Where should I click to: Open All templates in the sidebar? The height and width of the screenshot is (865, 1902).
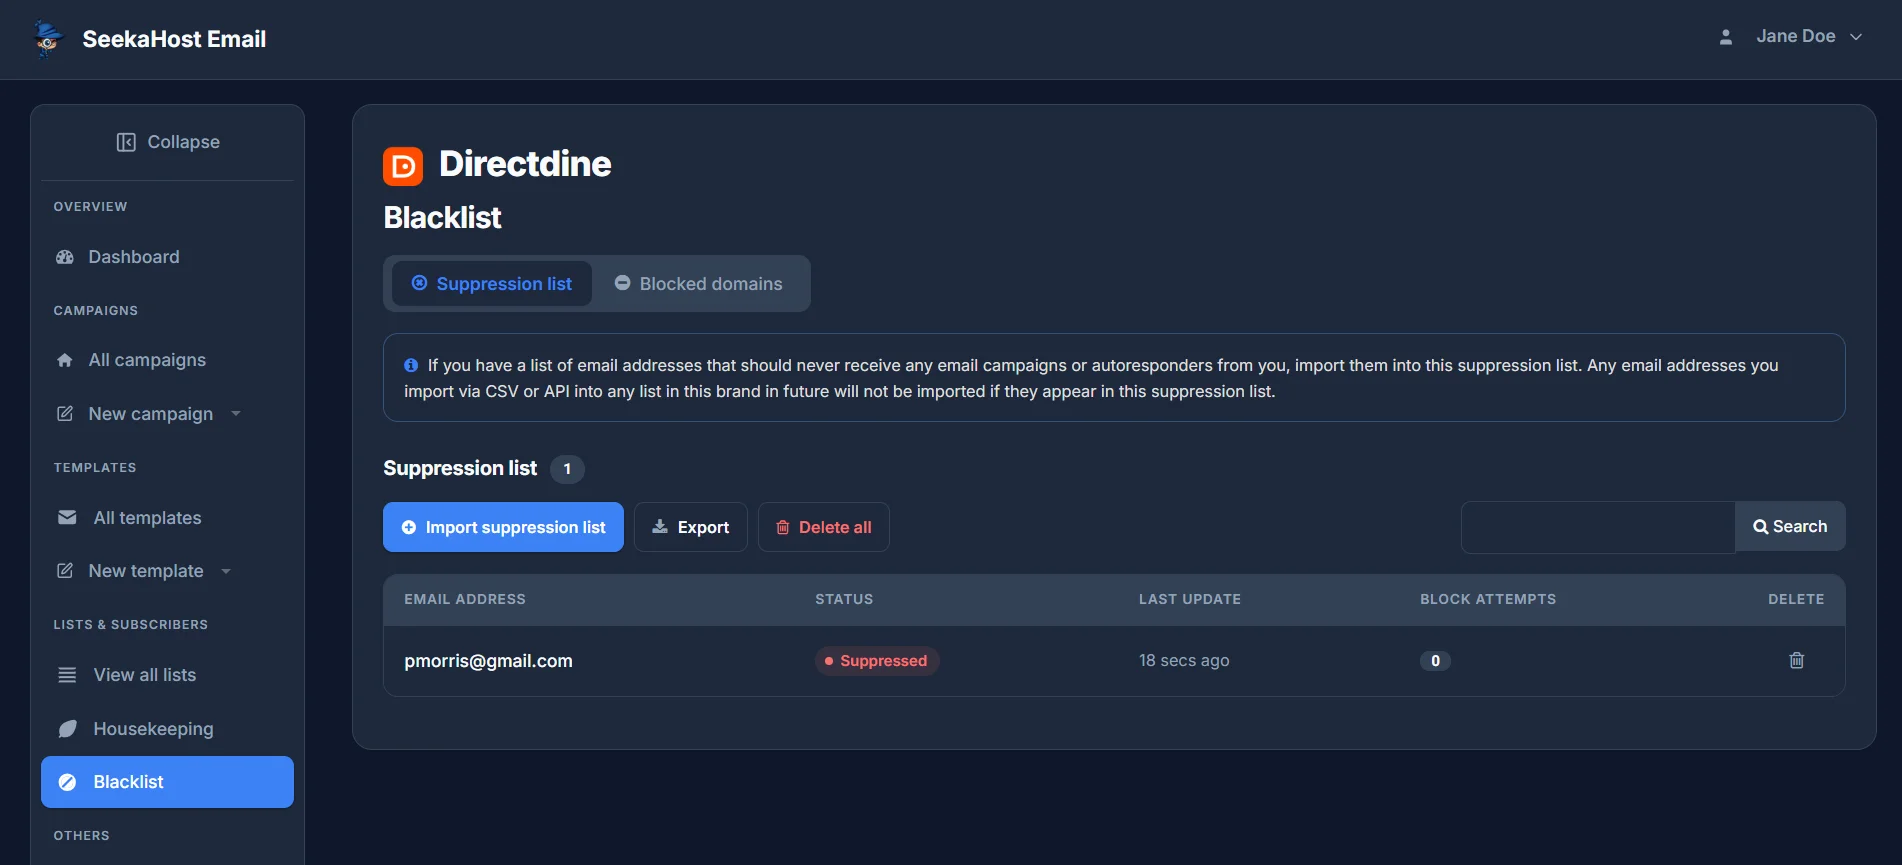[167, 518]
